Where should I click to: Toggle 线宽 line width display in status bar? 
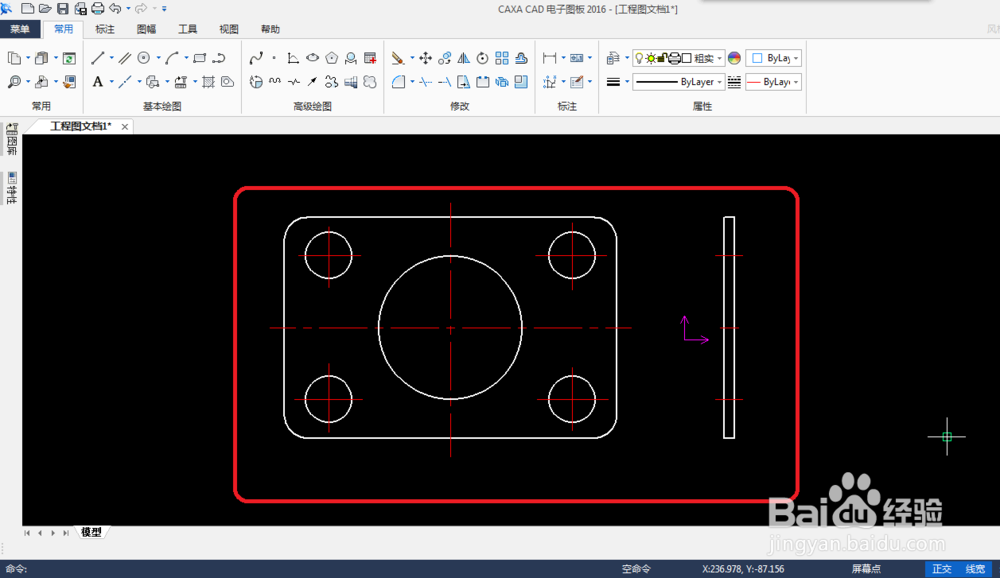975,568
